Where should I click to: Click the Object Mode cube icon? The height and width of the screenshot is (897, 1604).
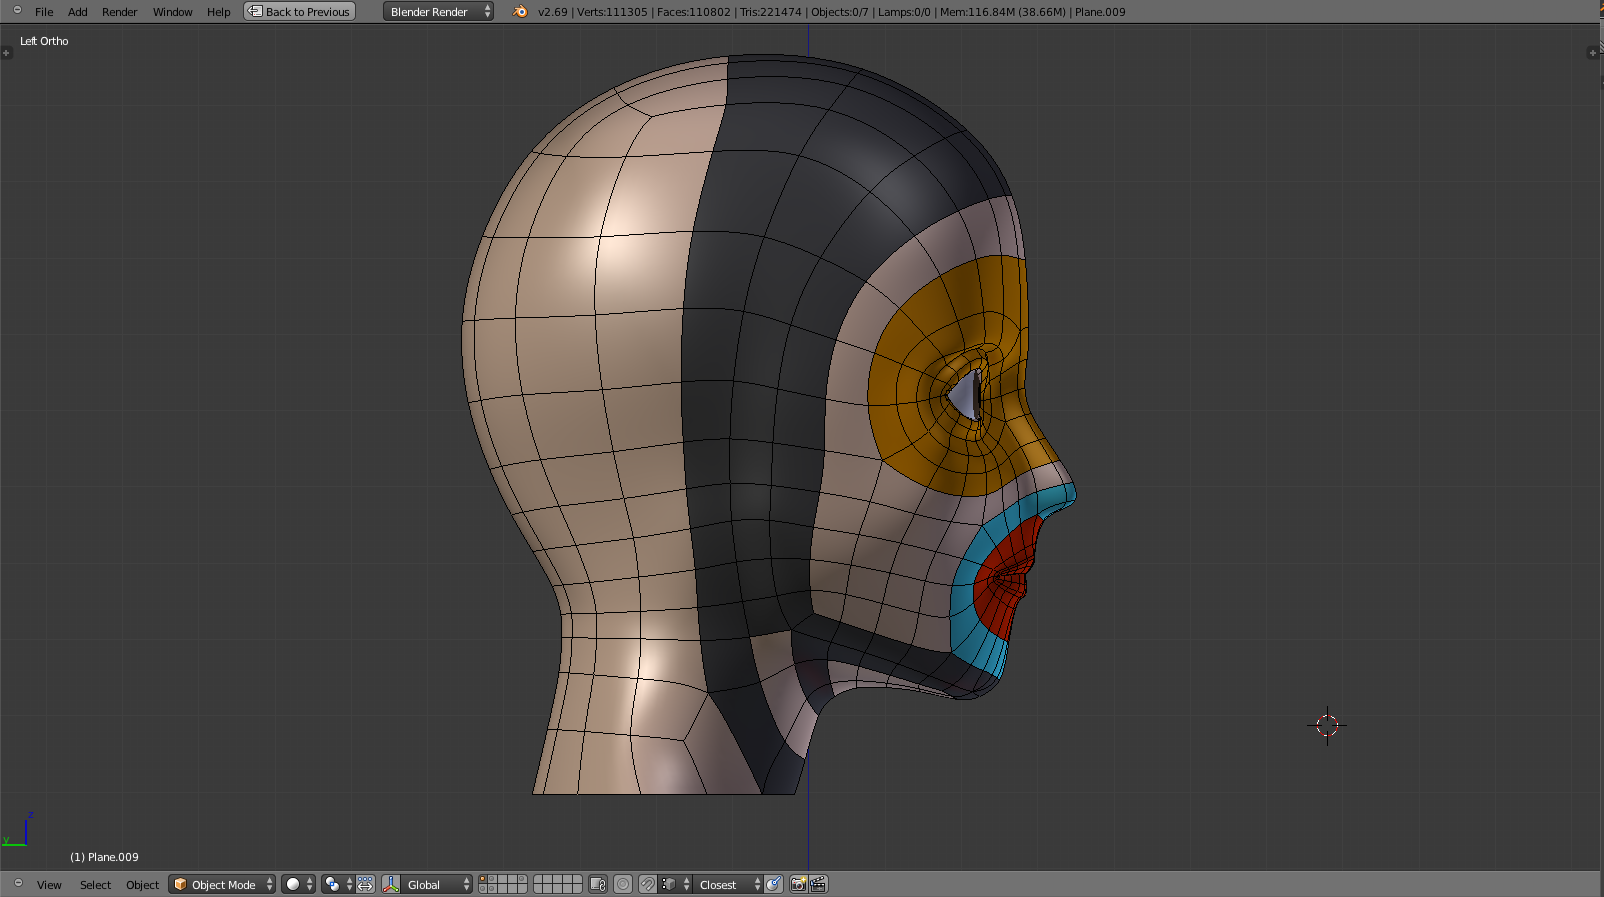[180, 884]
